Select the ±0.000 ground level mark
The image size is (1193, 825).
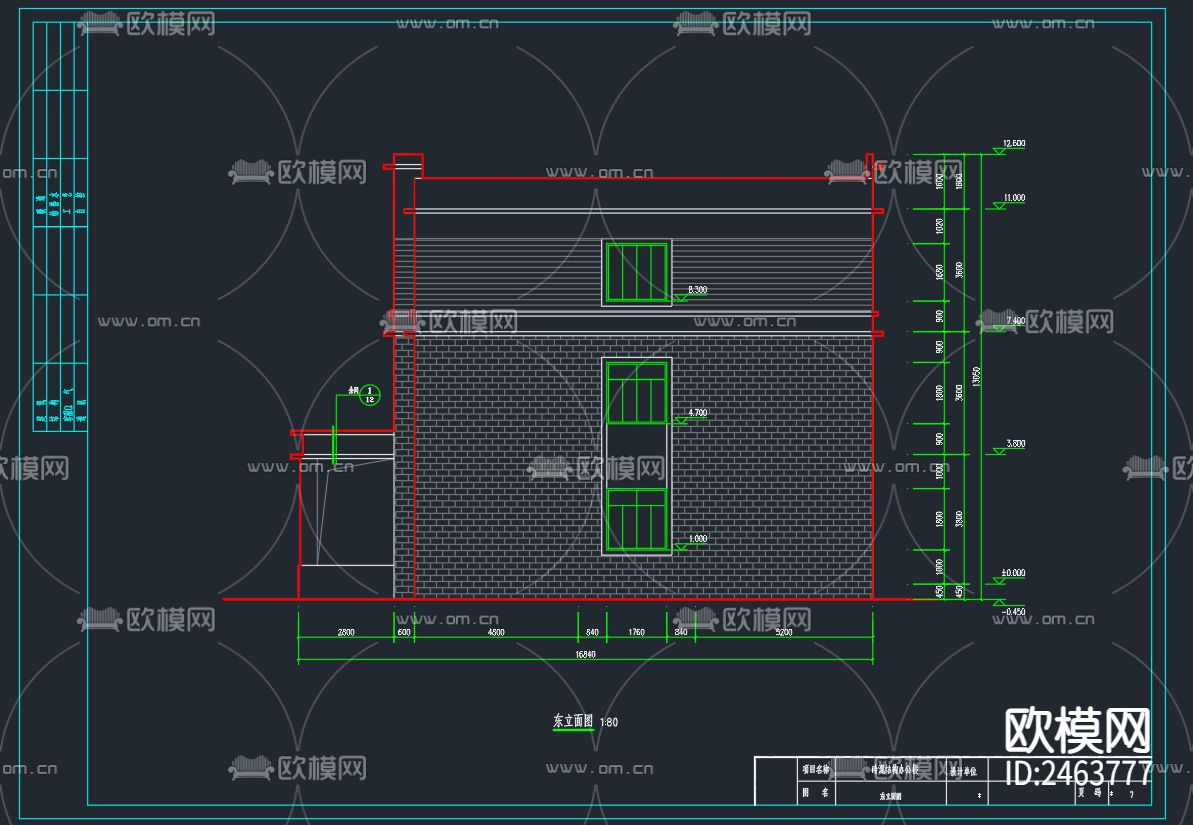pyautogui.click(x=1013, y=573)
